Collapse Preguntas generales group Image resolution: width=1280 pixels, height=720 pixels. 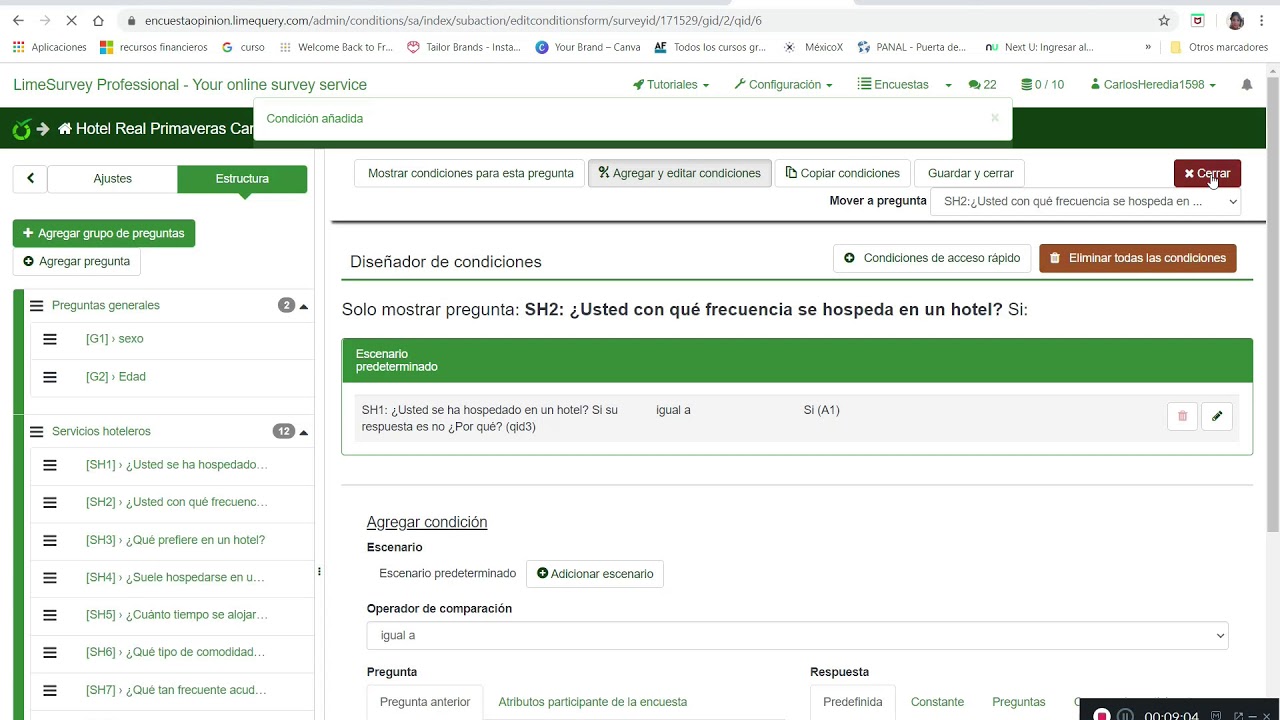(304, 306)
